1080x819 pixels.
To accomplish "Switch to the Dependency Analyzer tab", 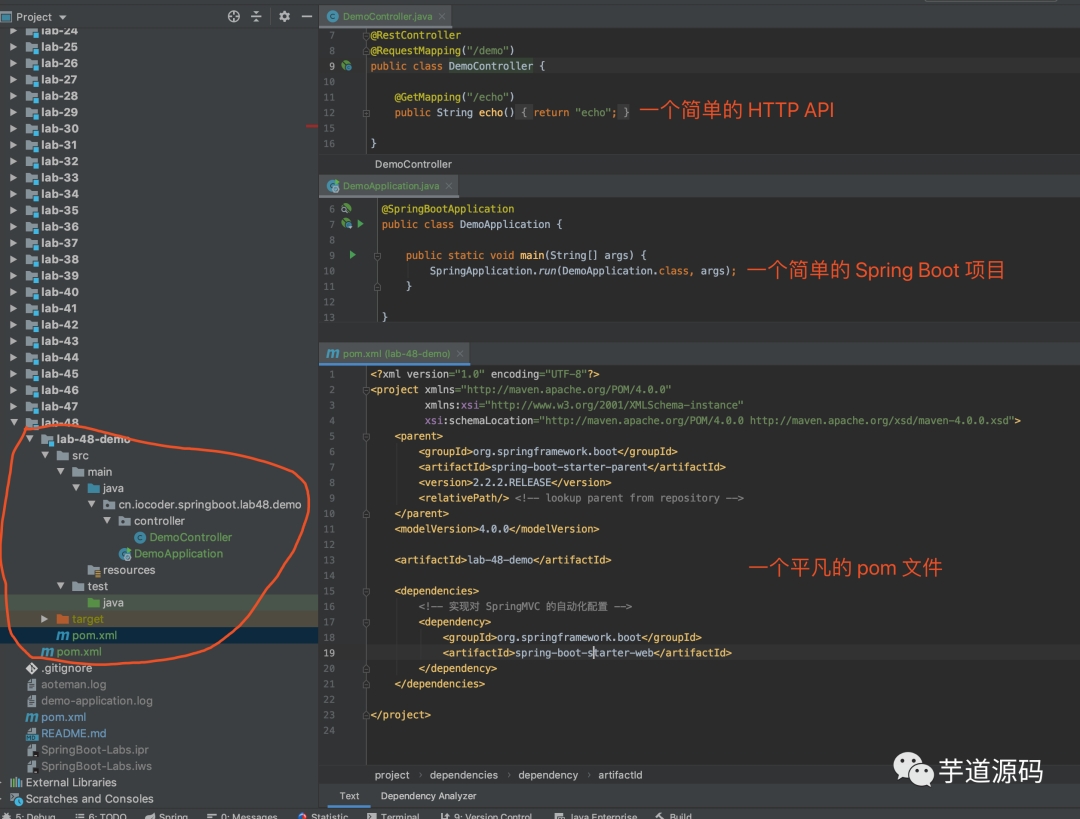I will [428, 796].
